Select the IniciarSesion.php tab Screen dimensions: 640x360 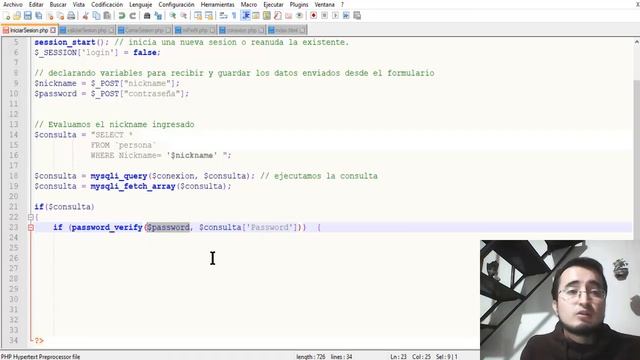[x=29, y=30]
